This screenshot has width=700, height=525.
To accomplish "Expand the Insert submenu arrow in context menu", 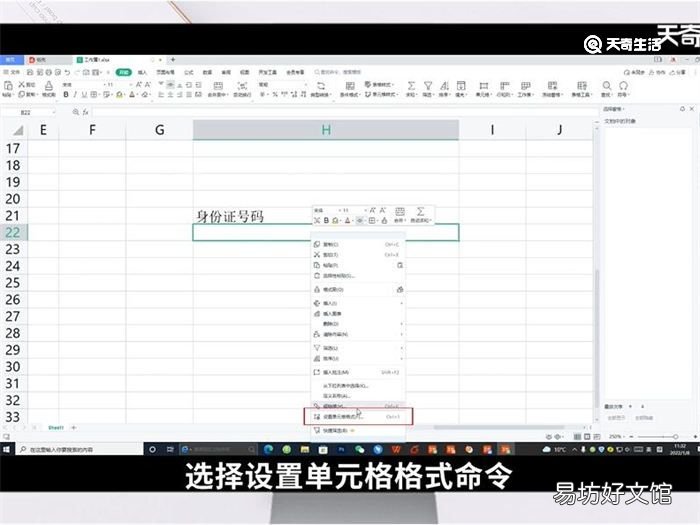I will [401, 303].
